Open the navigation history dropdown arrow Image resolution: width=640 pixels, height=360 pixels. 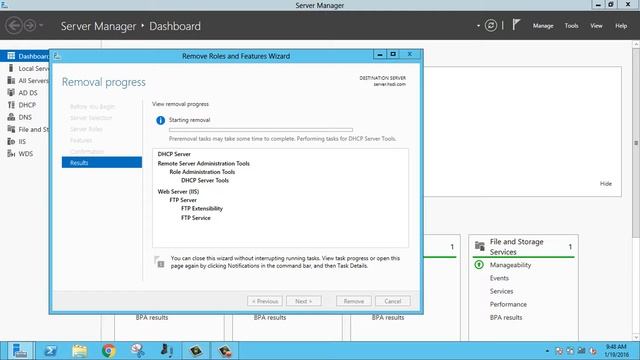click(x=41, y=26)
